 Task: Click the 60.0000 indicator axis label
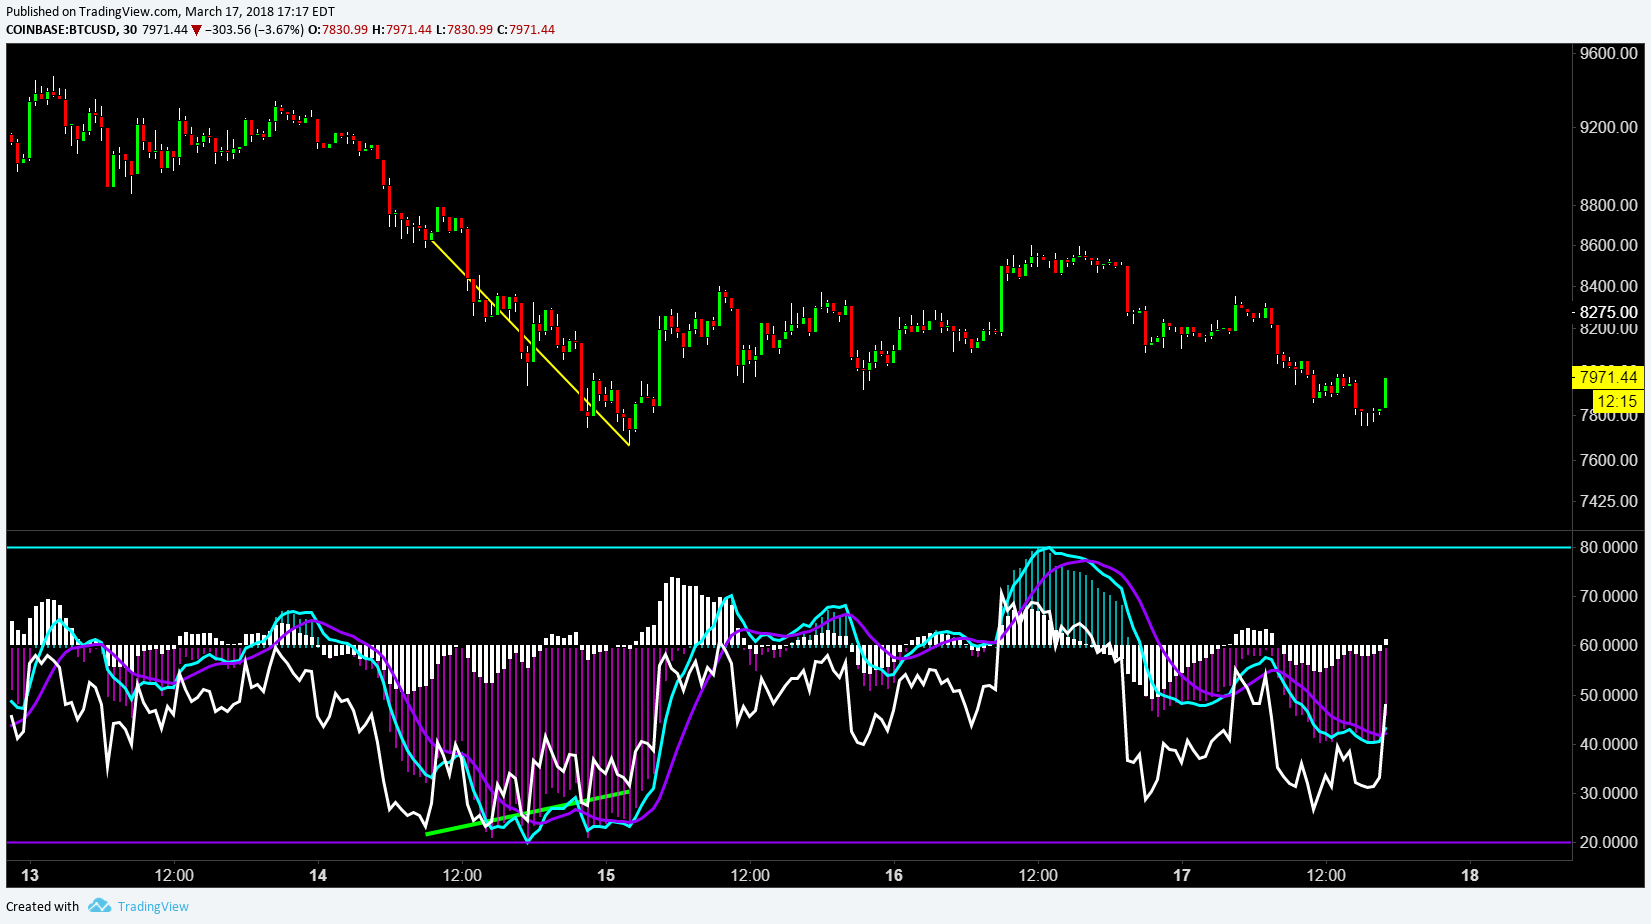1608,646
